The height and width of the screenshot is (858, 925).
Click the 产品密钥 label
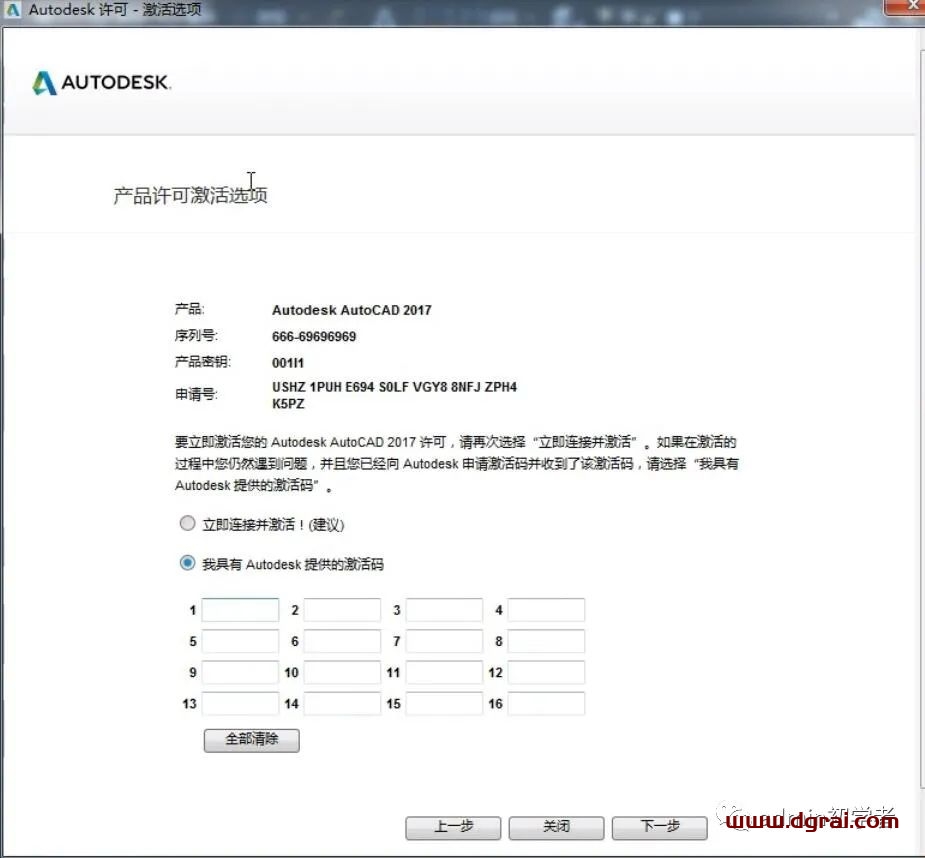(x=202, y=362)
